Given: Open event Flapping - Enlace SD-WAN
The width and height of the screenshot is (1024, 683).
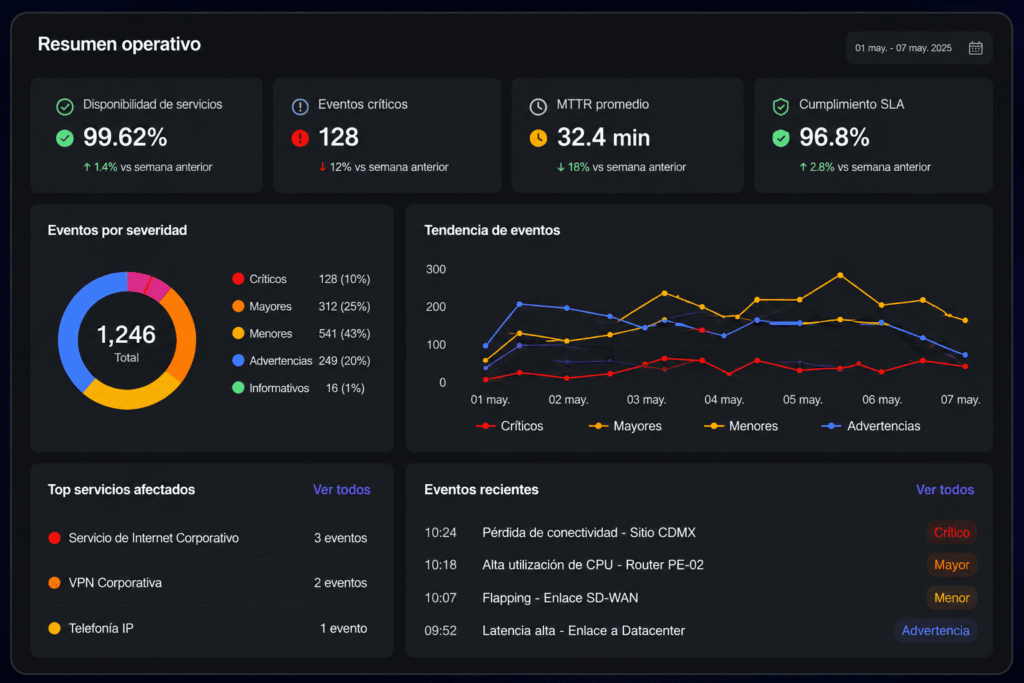Looking at the screenshot, I should pos(560,598).
